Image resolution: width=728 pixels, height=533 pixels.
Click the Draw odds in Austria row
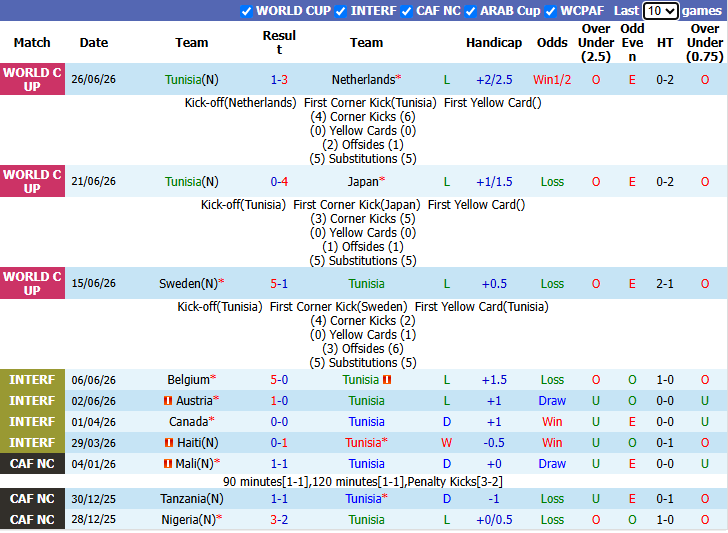point(552,401)
